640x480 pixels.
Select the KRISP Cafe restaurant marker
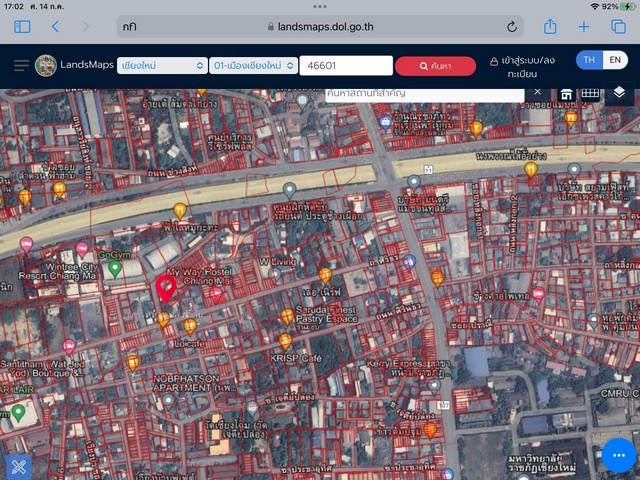coord(285,341)
